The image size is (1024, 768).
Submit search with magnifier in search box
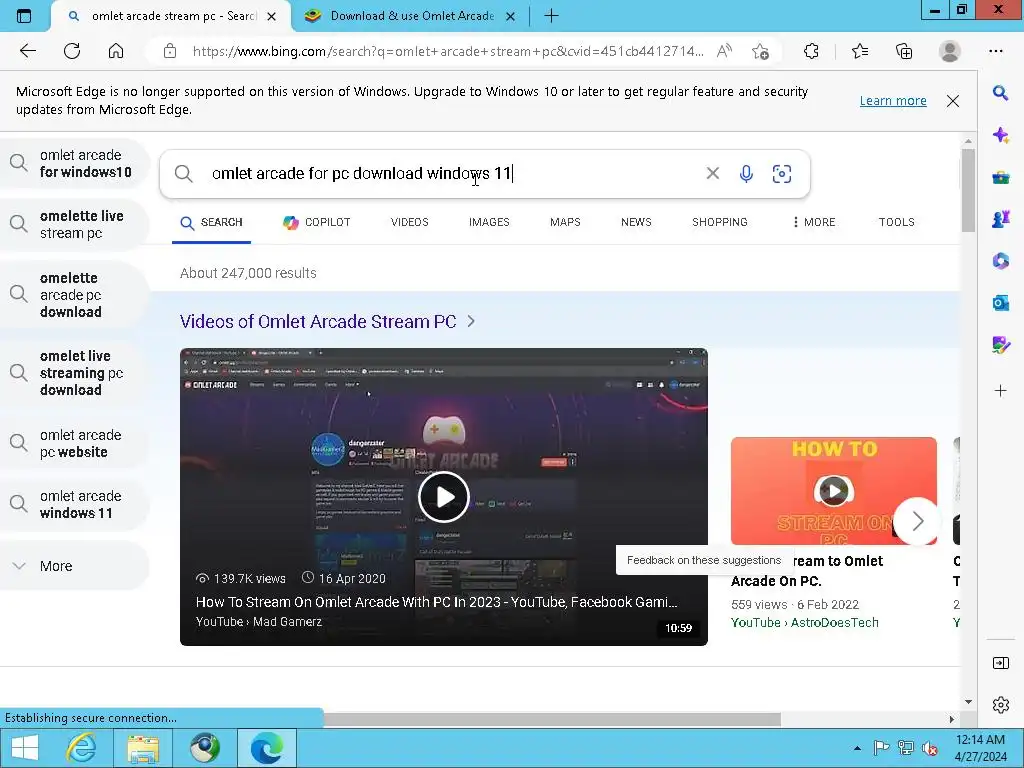click(x=184, y=174)
